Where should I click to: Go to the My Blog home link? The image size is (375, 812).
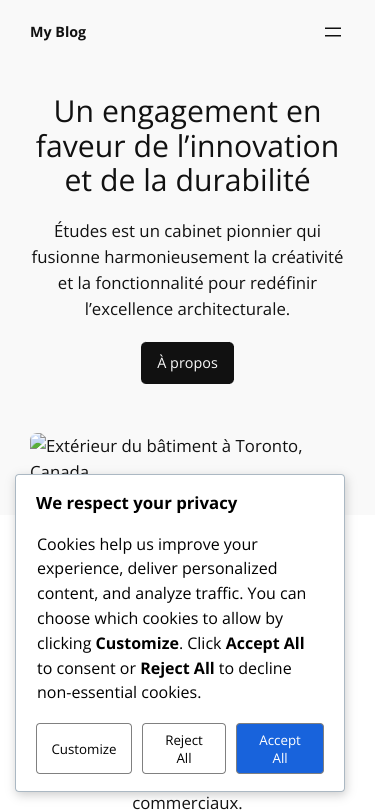click(x=58, y=32)
